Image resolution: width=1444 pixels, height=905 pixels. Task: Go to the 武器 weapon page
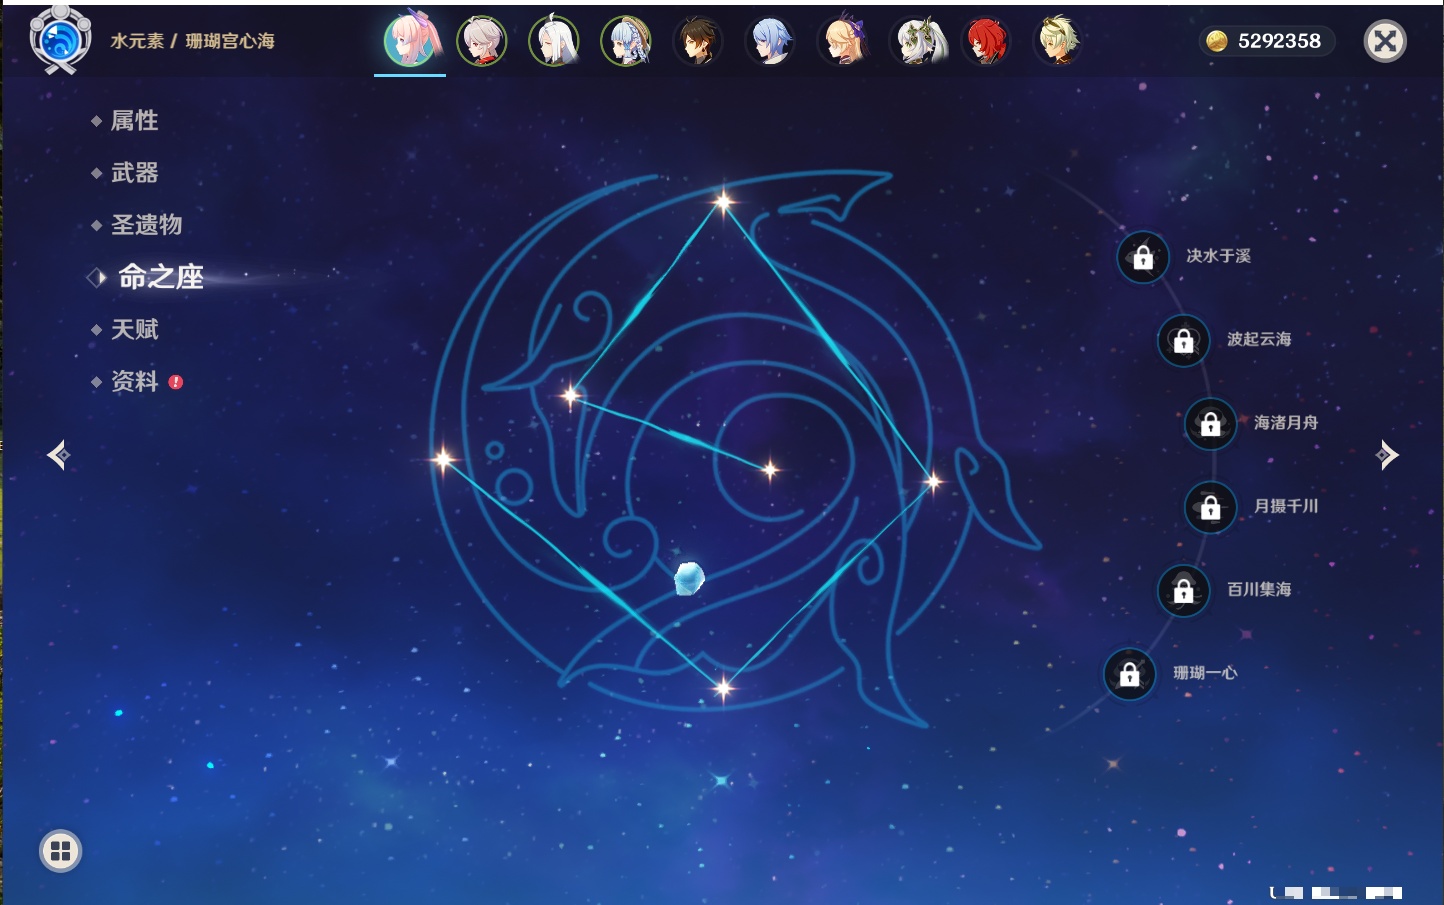[x=134, y=173]
